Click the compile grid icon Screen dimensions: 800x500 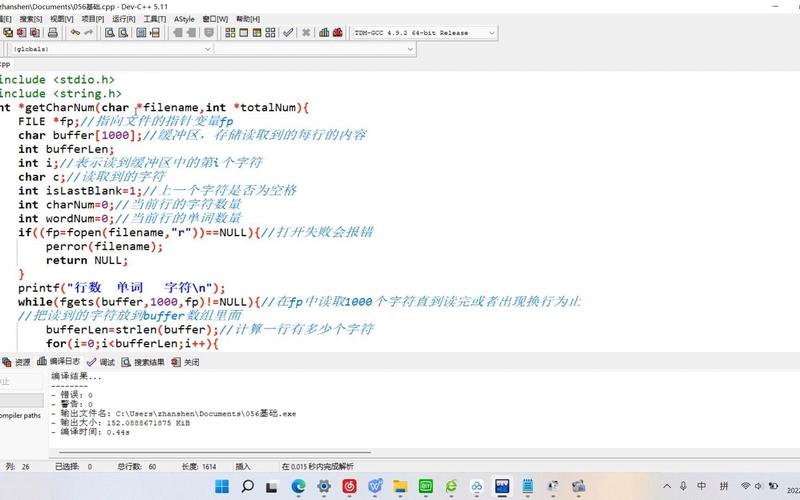pyautogui.click(x=230, y=33)
